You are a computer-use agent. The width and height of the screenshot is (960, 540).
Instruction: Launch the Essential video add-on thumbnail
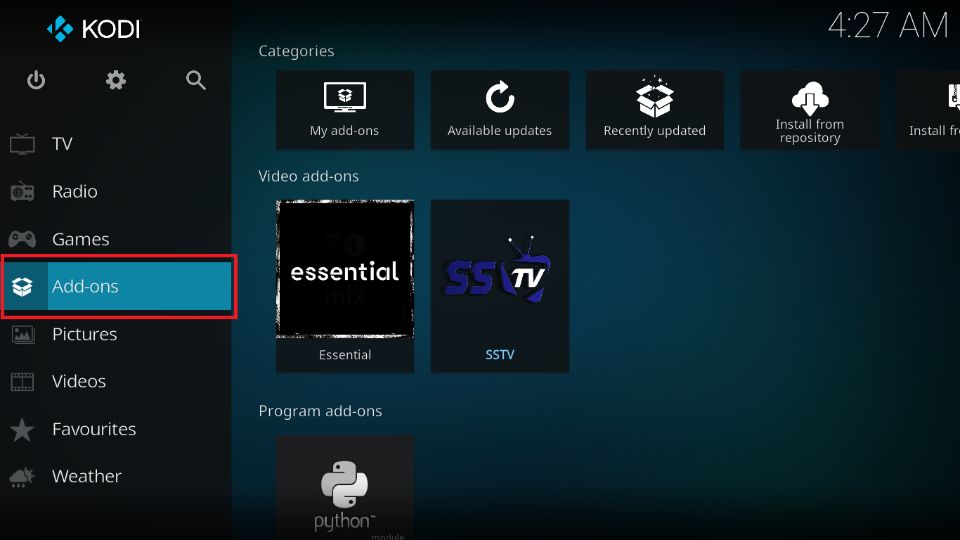tap(345, 269)
